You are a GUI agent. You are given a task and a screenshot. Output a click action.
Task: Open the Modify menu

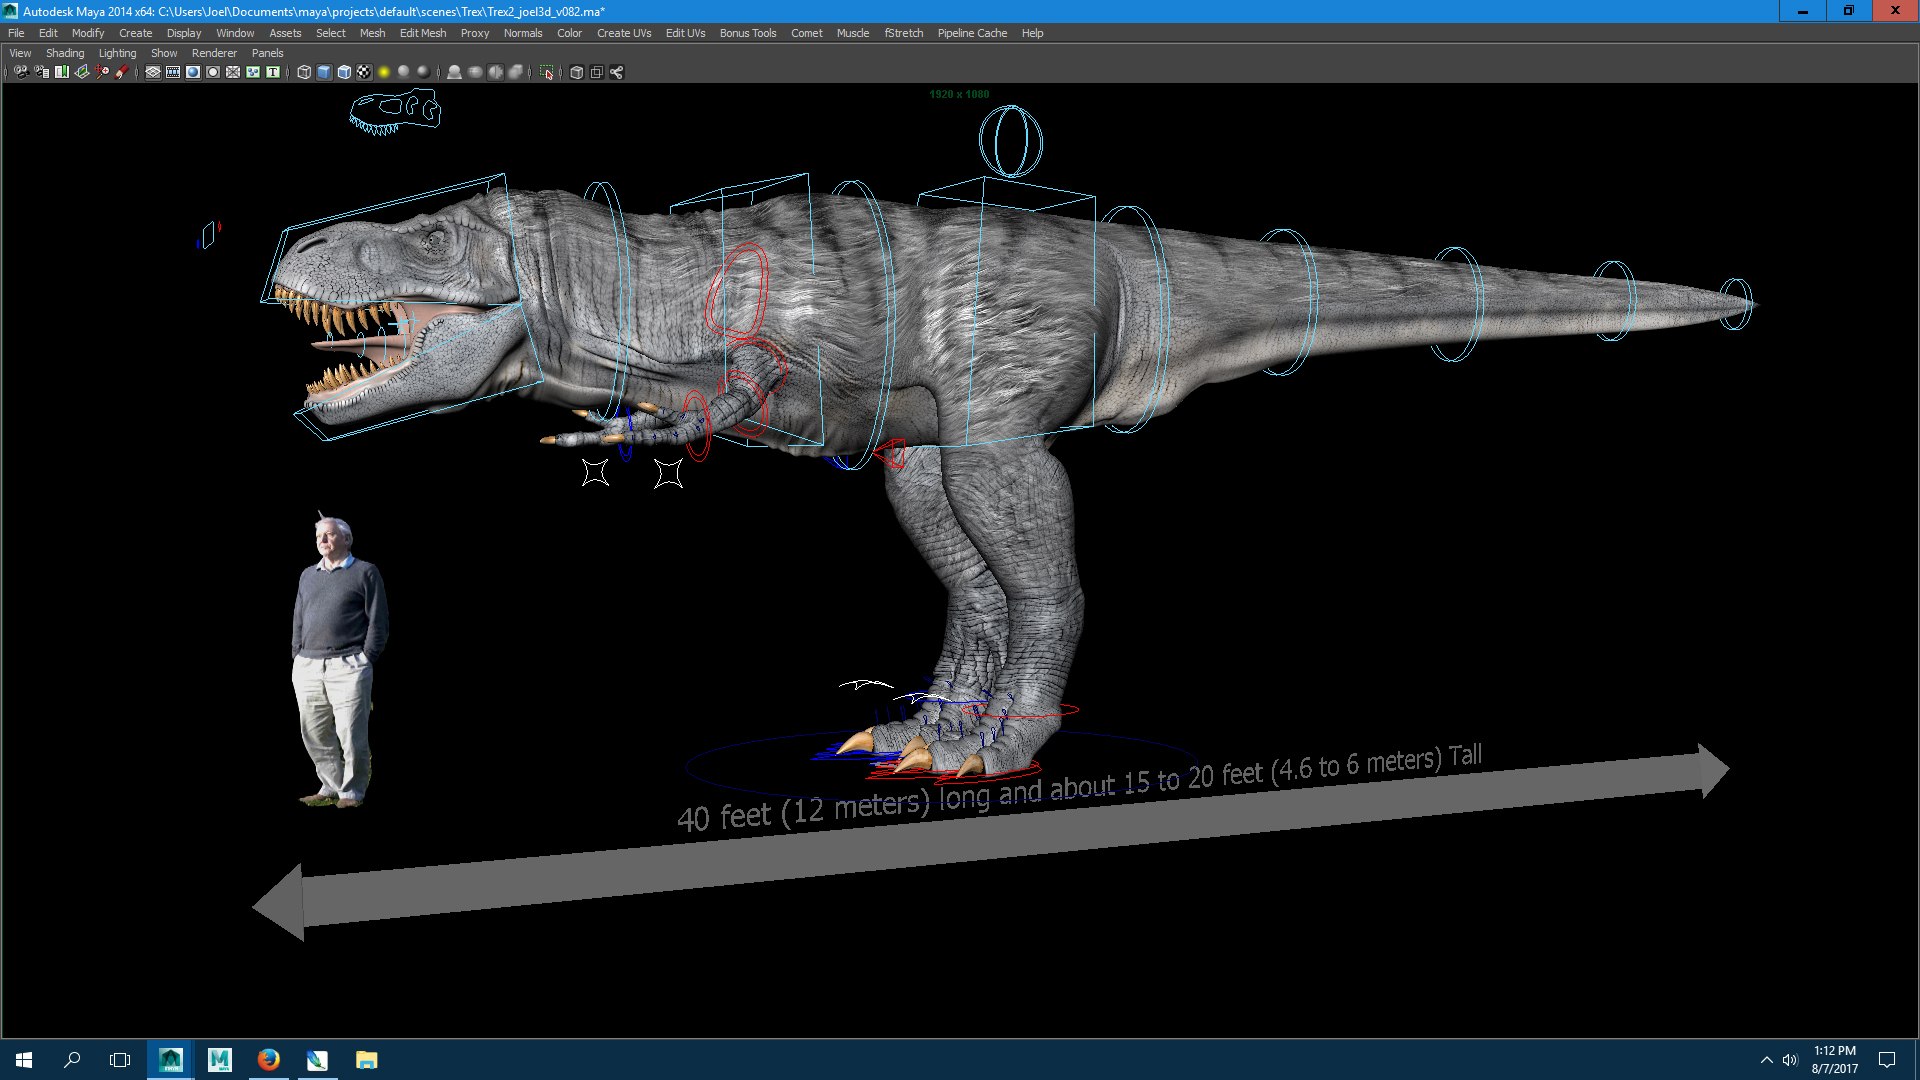[x=88, y=33]
